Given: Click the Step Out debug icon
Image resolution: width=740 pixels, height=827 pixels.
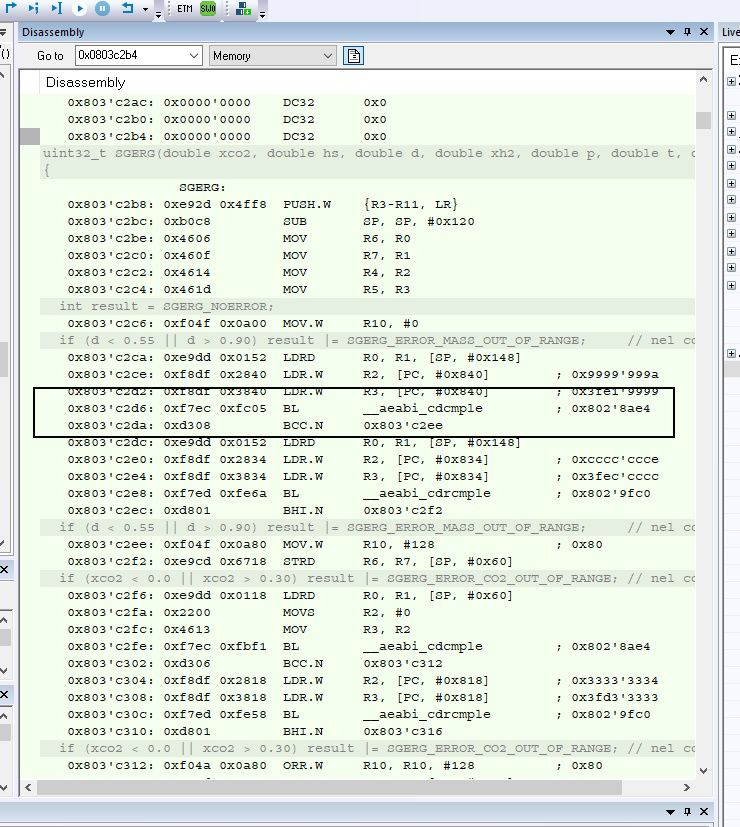Looking at the screenshot, I should click(x=11, y=7).
